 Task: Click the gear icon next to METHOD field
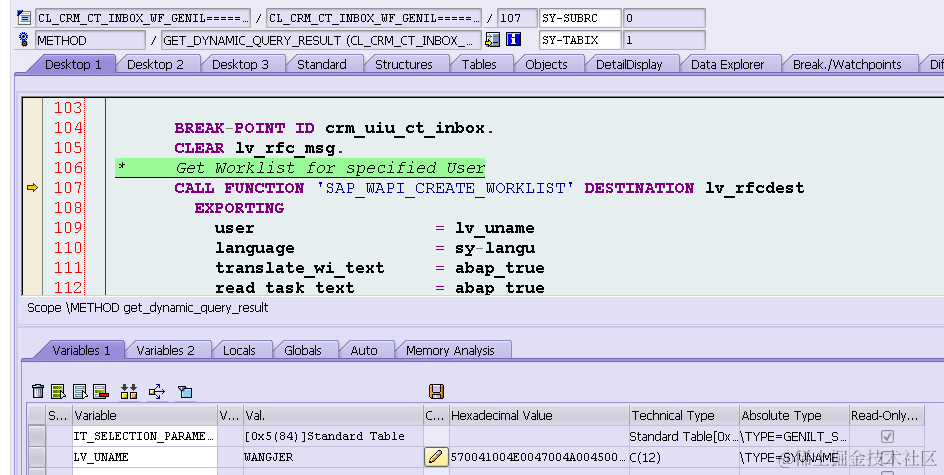tap(24, 40)
